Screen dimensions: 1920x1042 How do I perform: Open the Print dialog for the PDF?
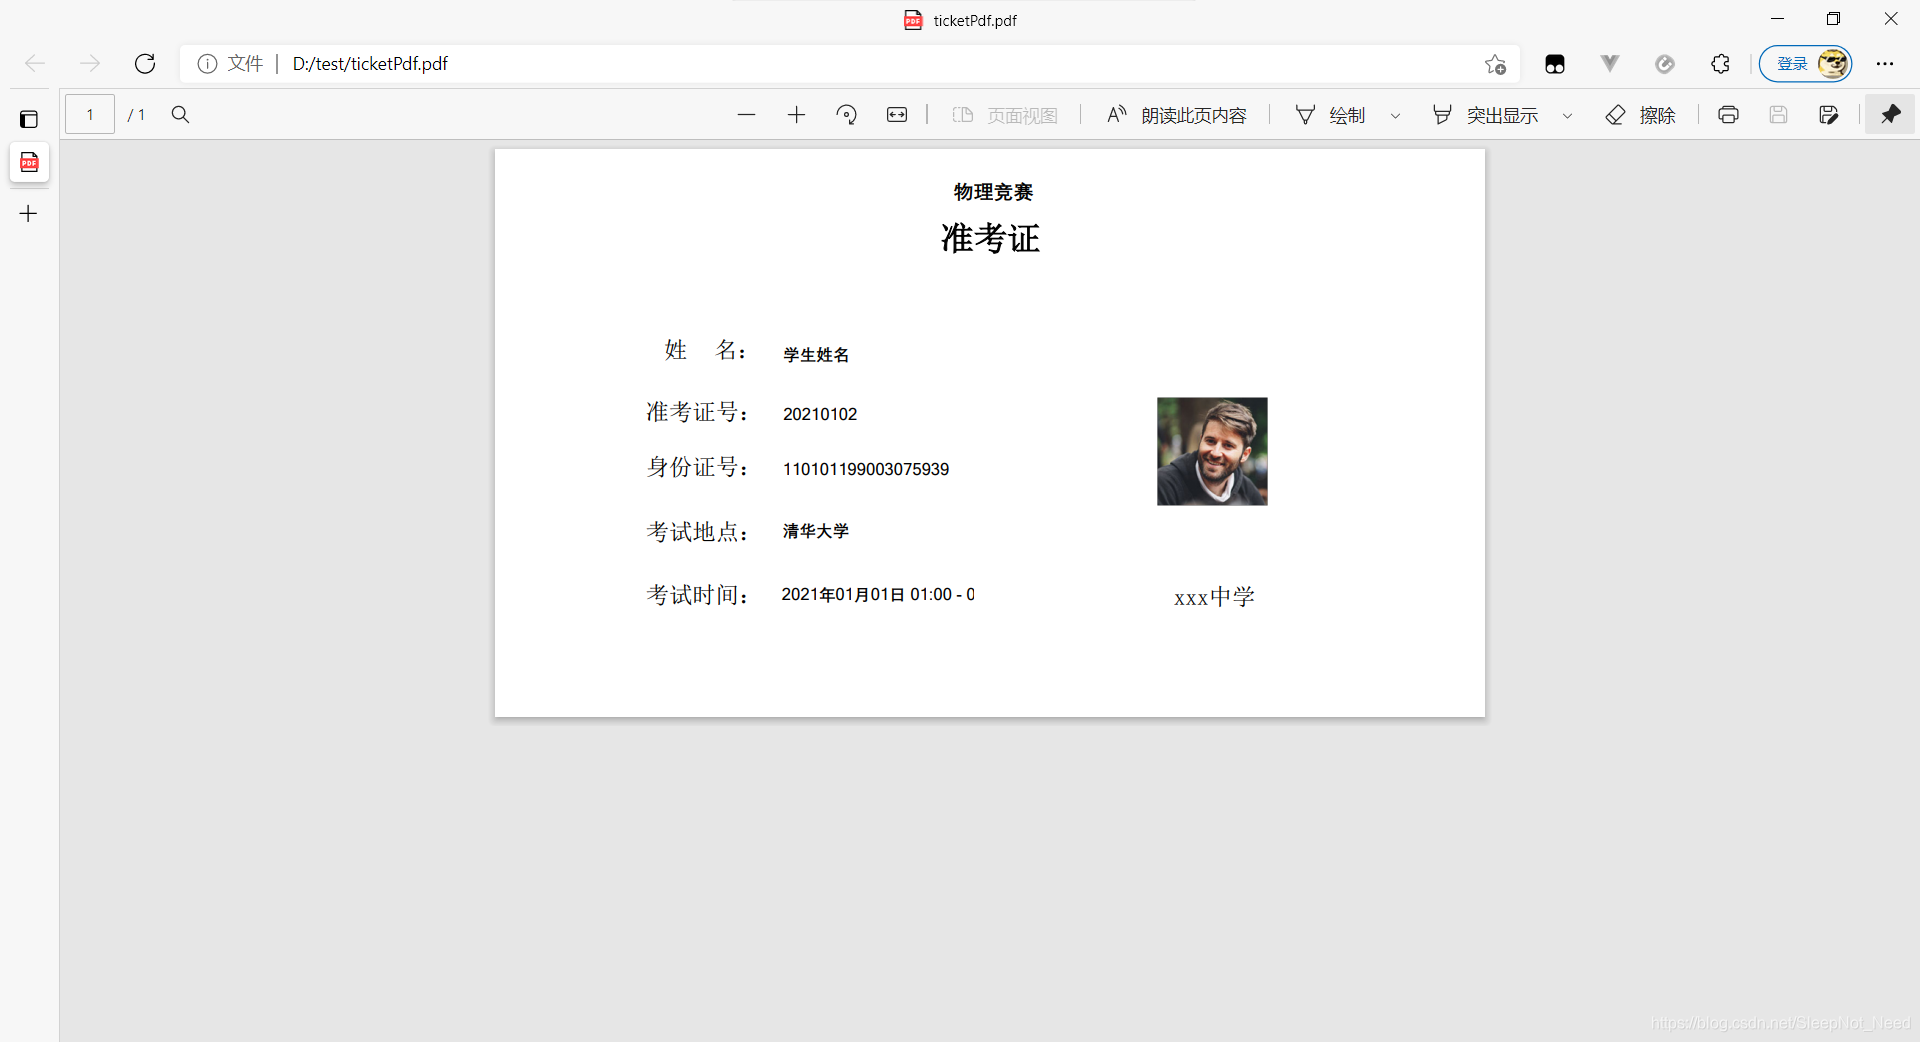pyautogui.click(x=1728, y=114)
